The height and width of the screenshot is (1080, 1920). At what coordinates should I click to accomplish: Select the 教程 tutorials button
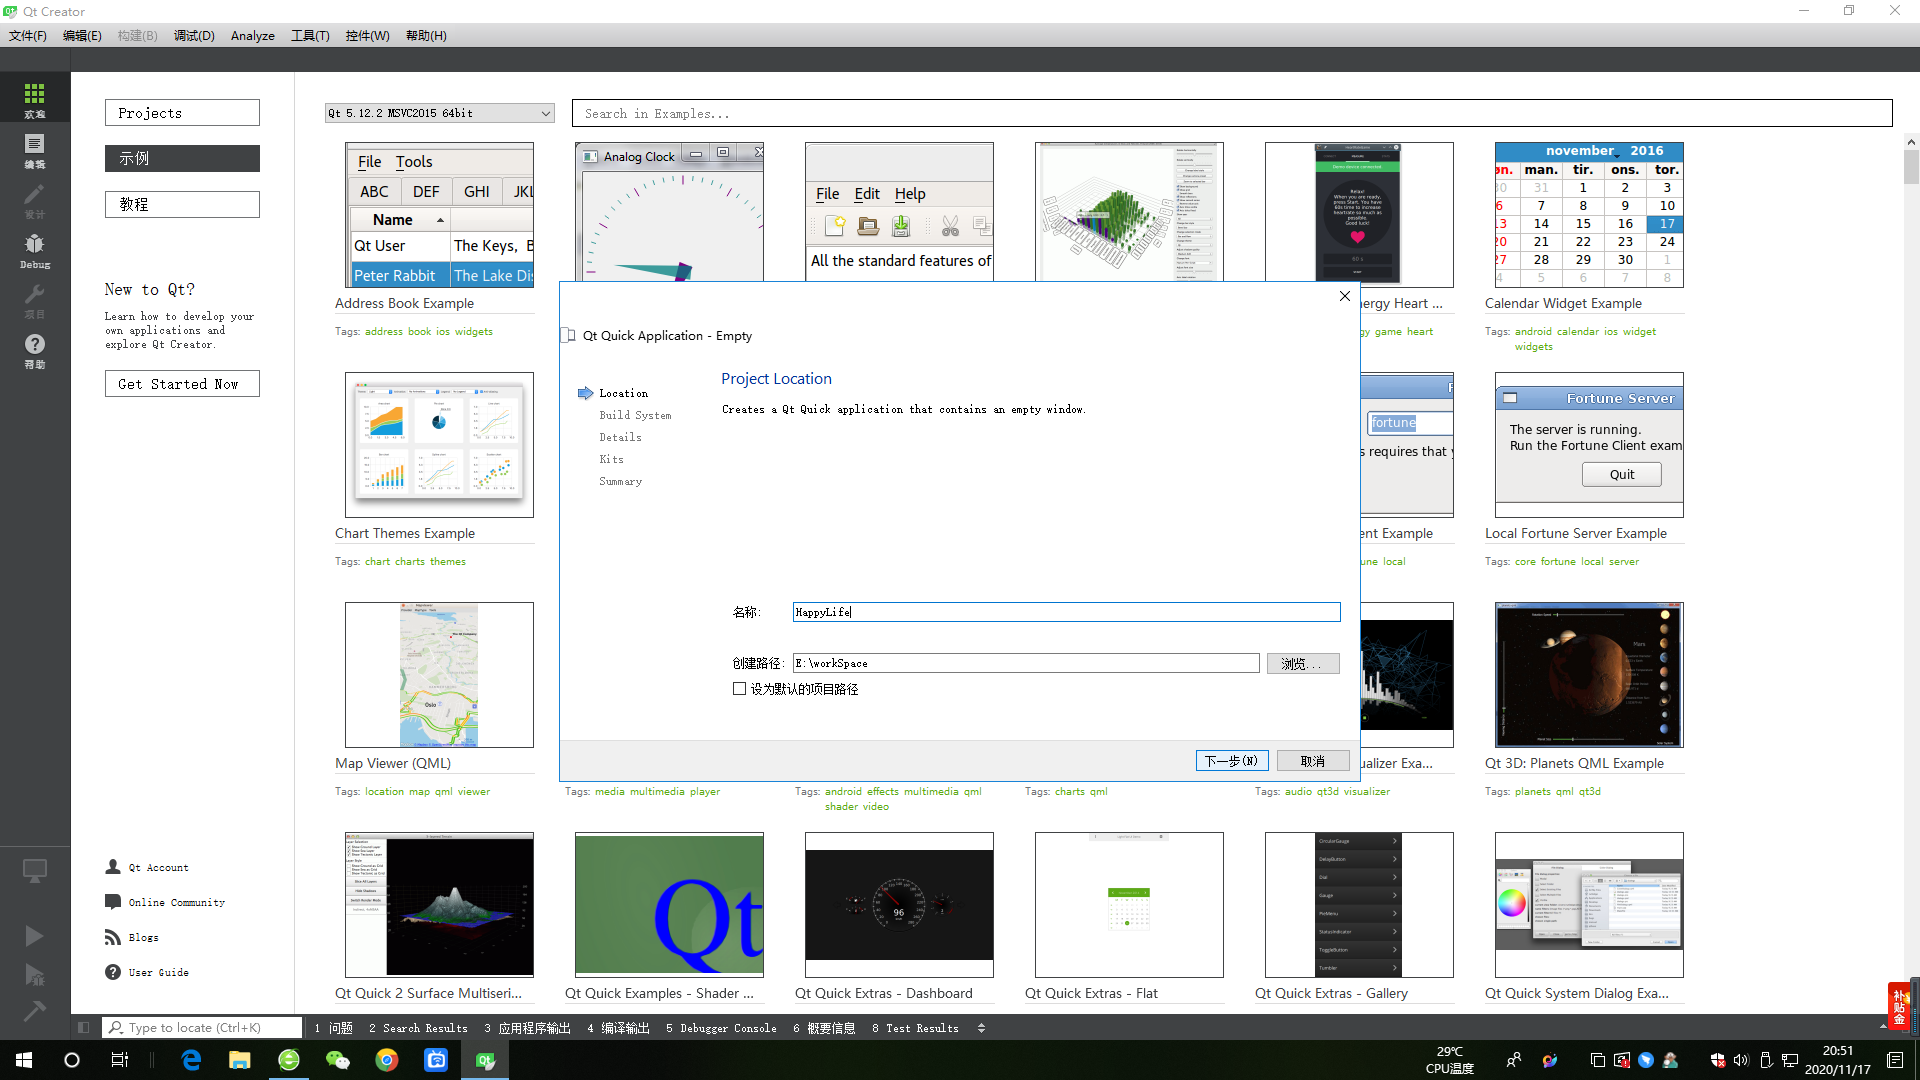(x=182, y=204)
